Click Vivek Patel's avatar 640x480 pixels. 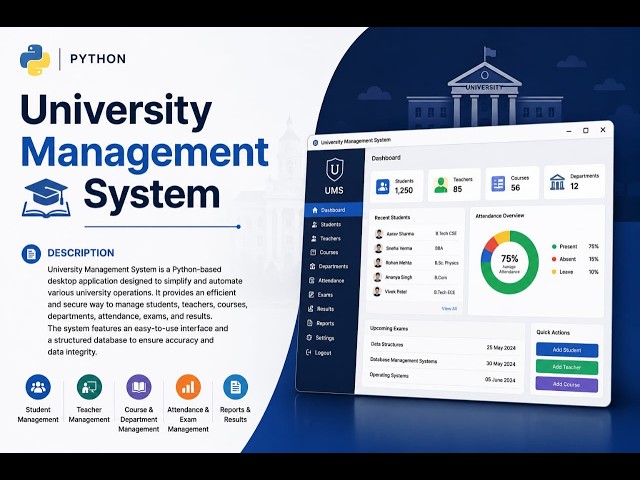point(377,291)
